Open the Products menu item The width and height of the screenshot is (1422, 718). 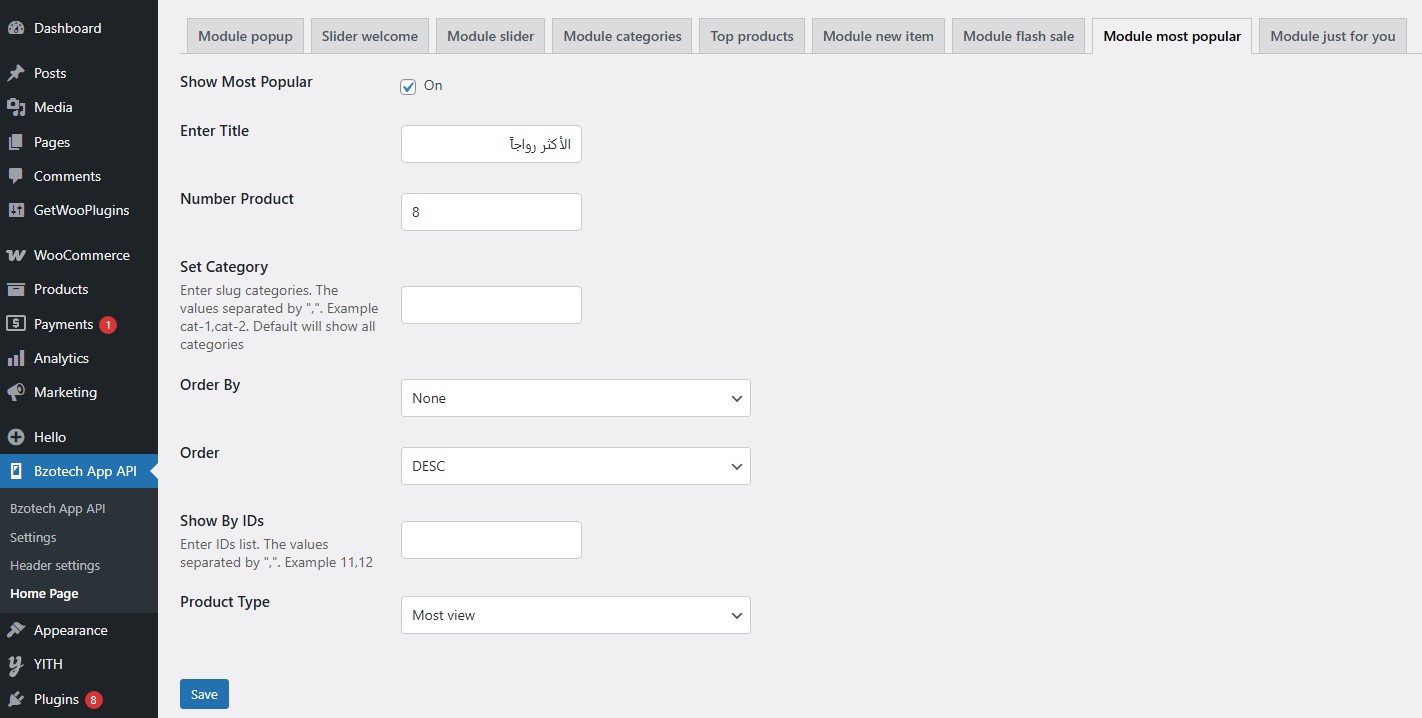click(79, 289)
